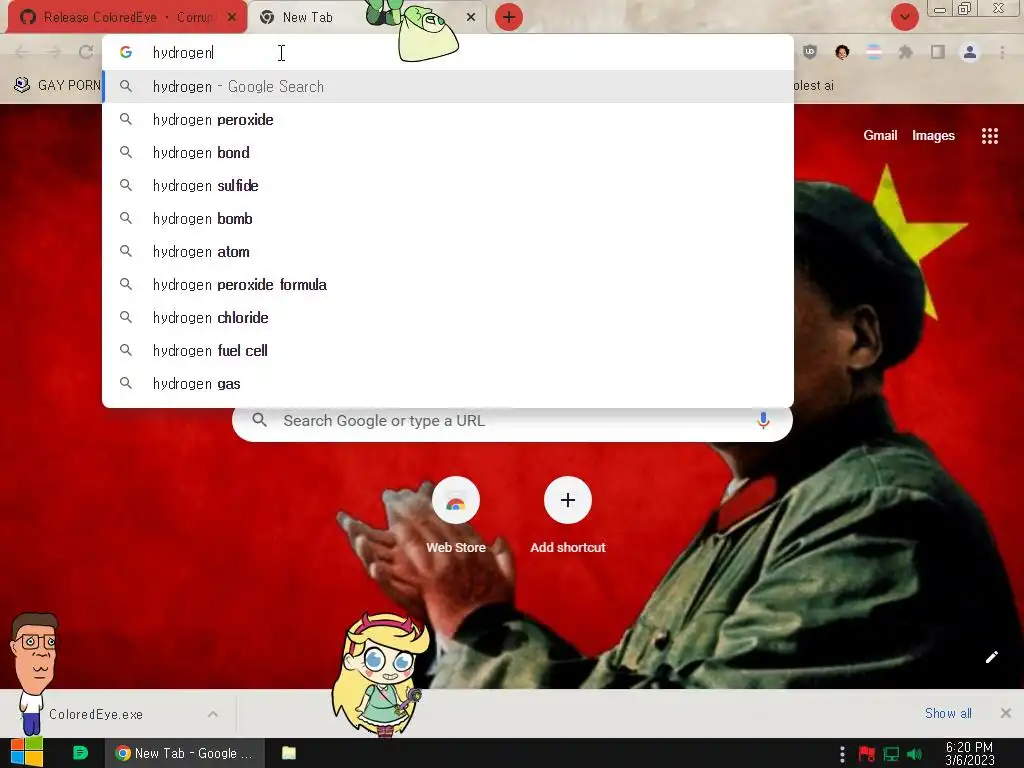Open the Chrome profile avatar icon
This screenshot has height=768, width=1024.
pyautogui.click(x=970, y=52)
